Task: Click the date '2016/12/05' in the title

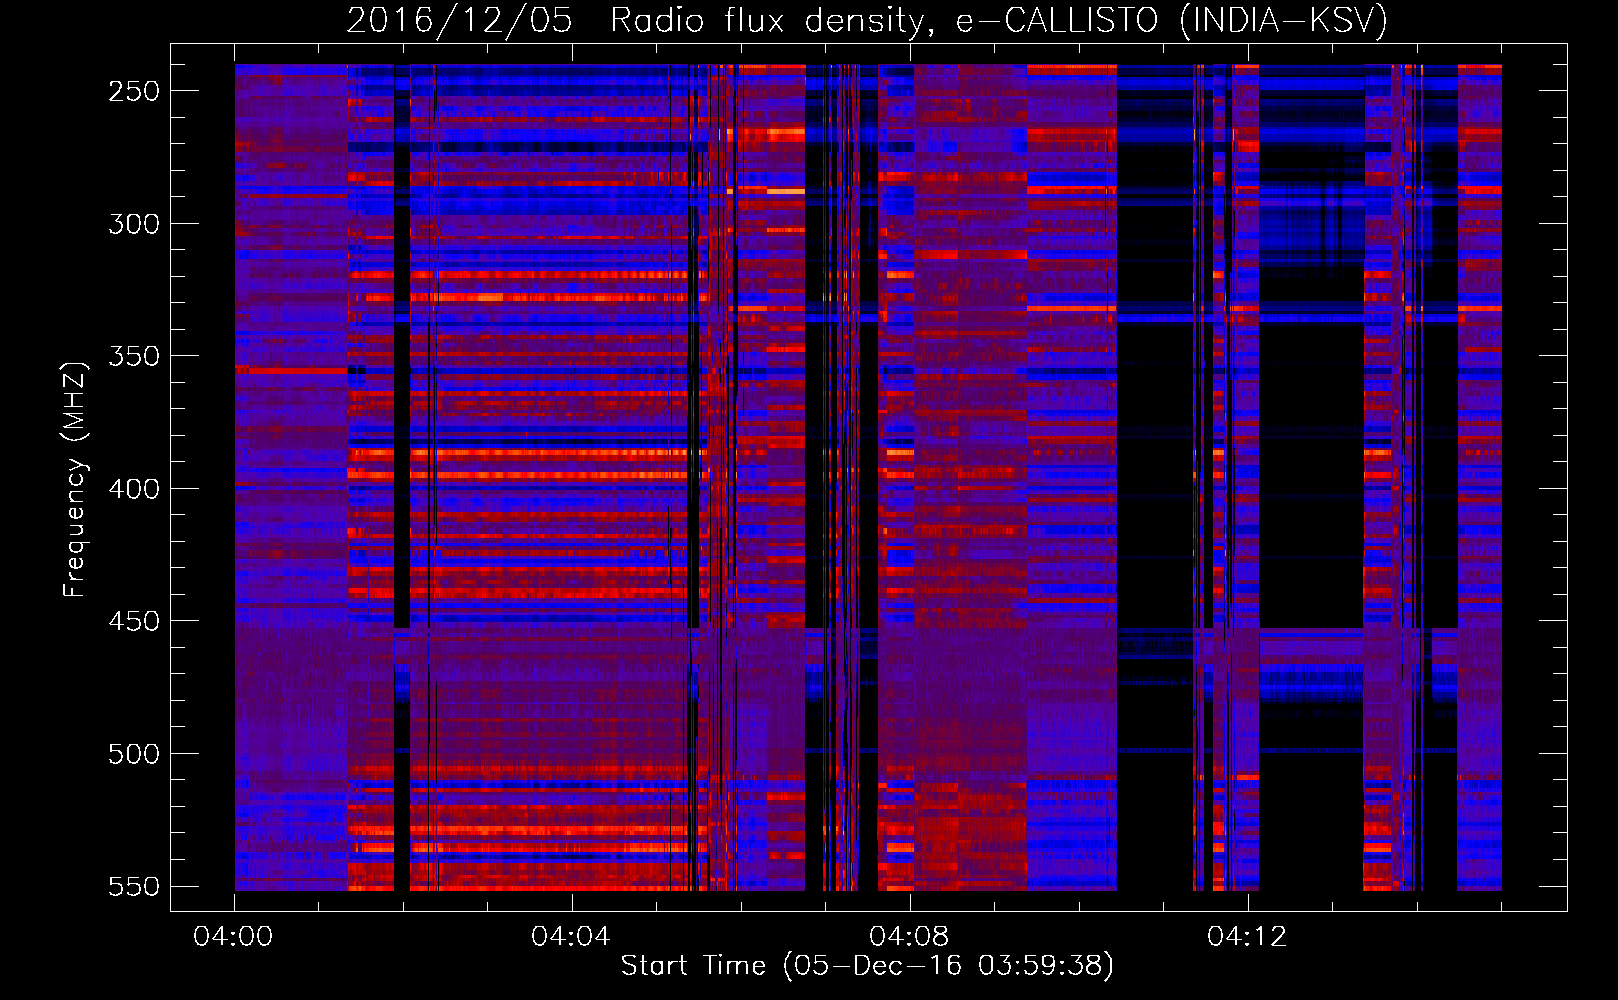Action: 460,20
